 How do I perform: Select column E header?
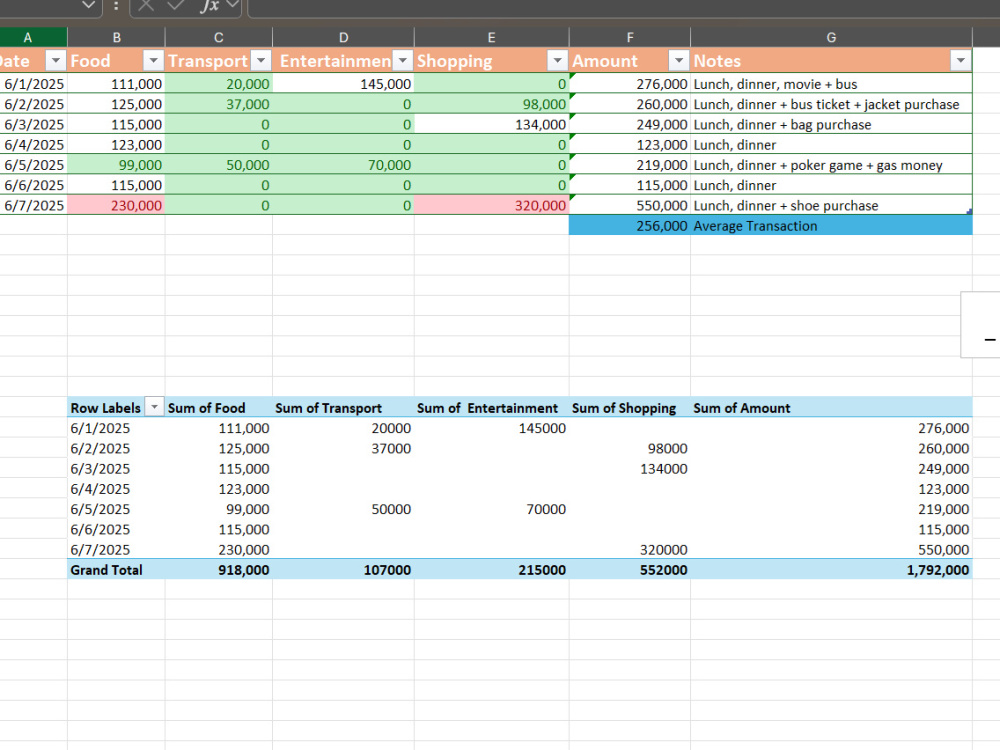[491, 38]
